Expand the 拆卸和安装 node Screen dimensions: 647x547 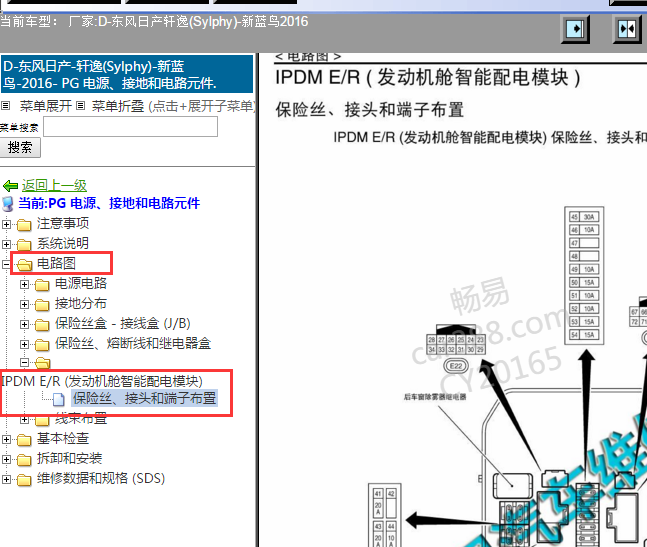click(6, 459)
